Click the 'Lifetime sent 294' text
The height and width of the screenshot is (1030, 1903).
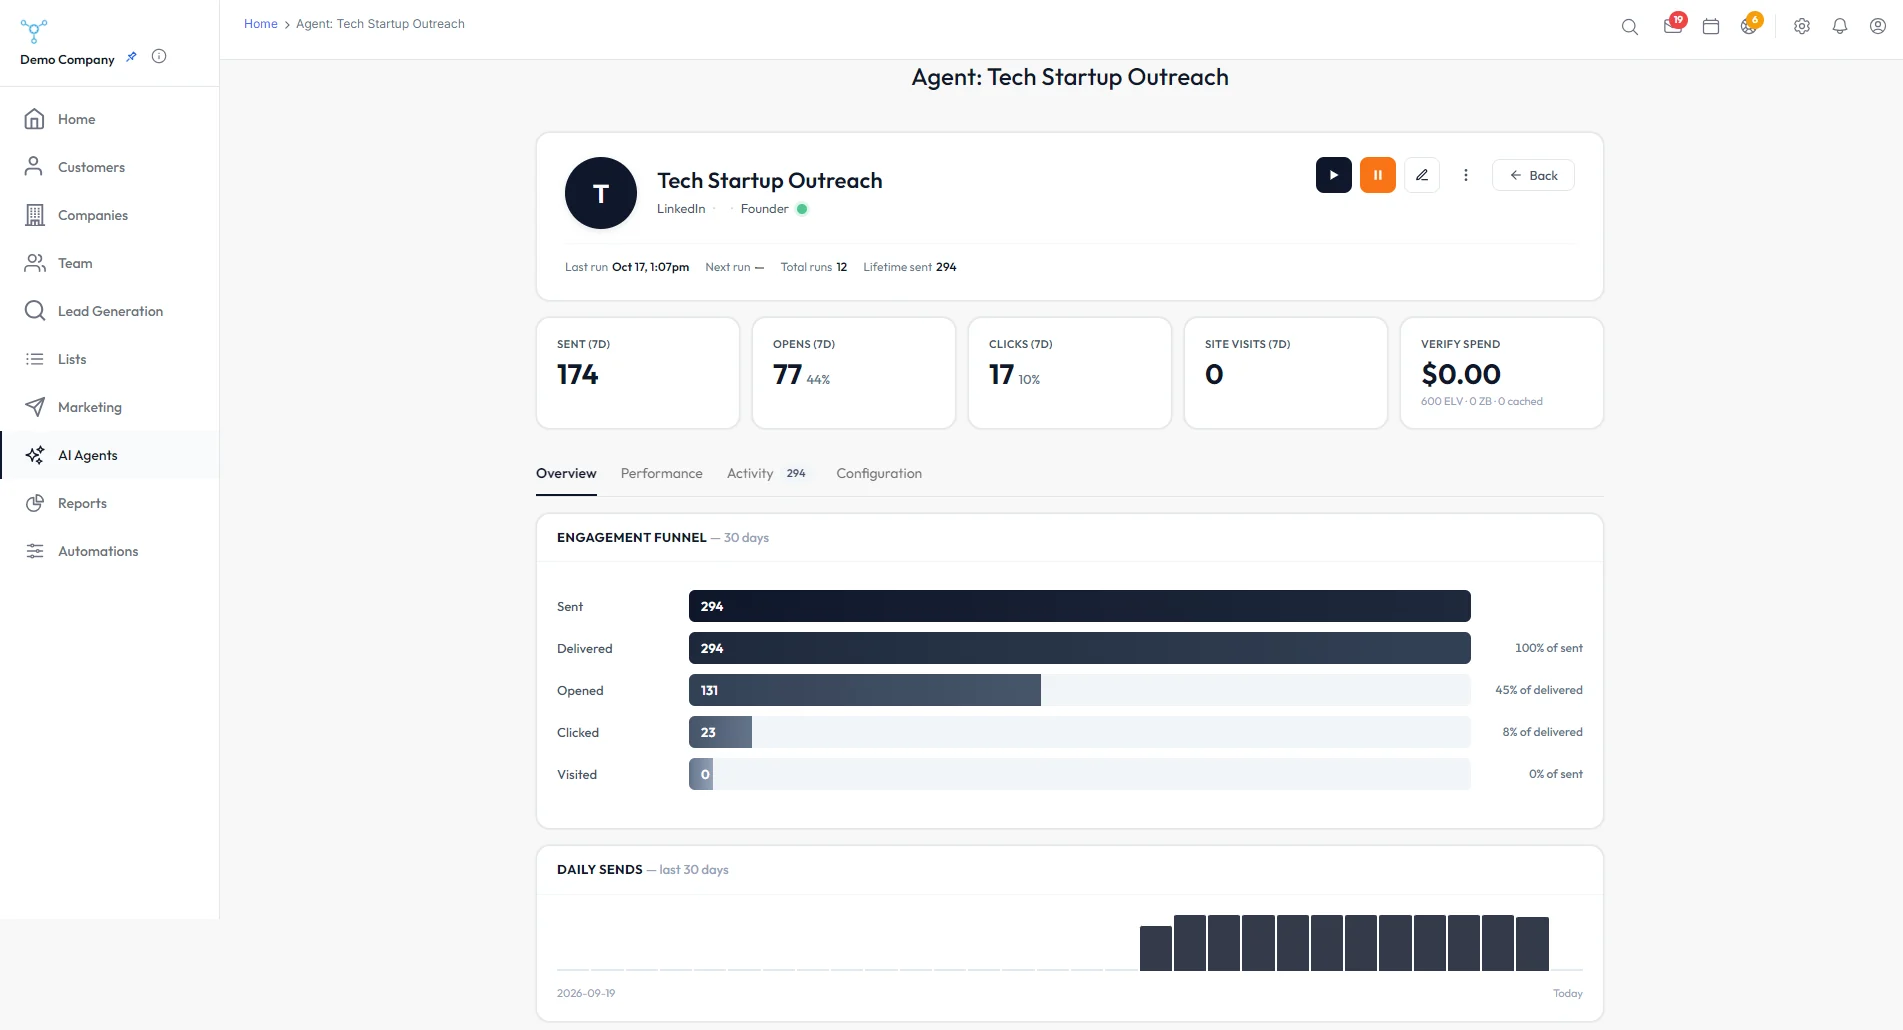(910, 267)
